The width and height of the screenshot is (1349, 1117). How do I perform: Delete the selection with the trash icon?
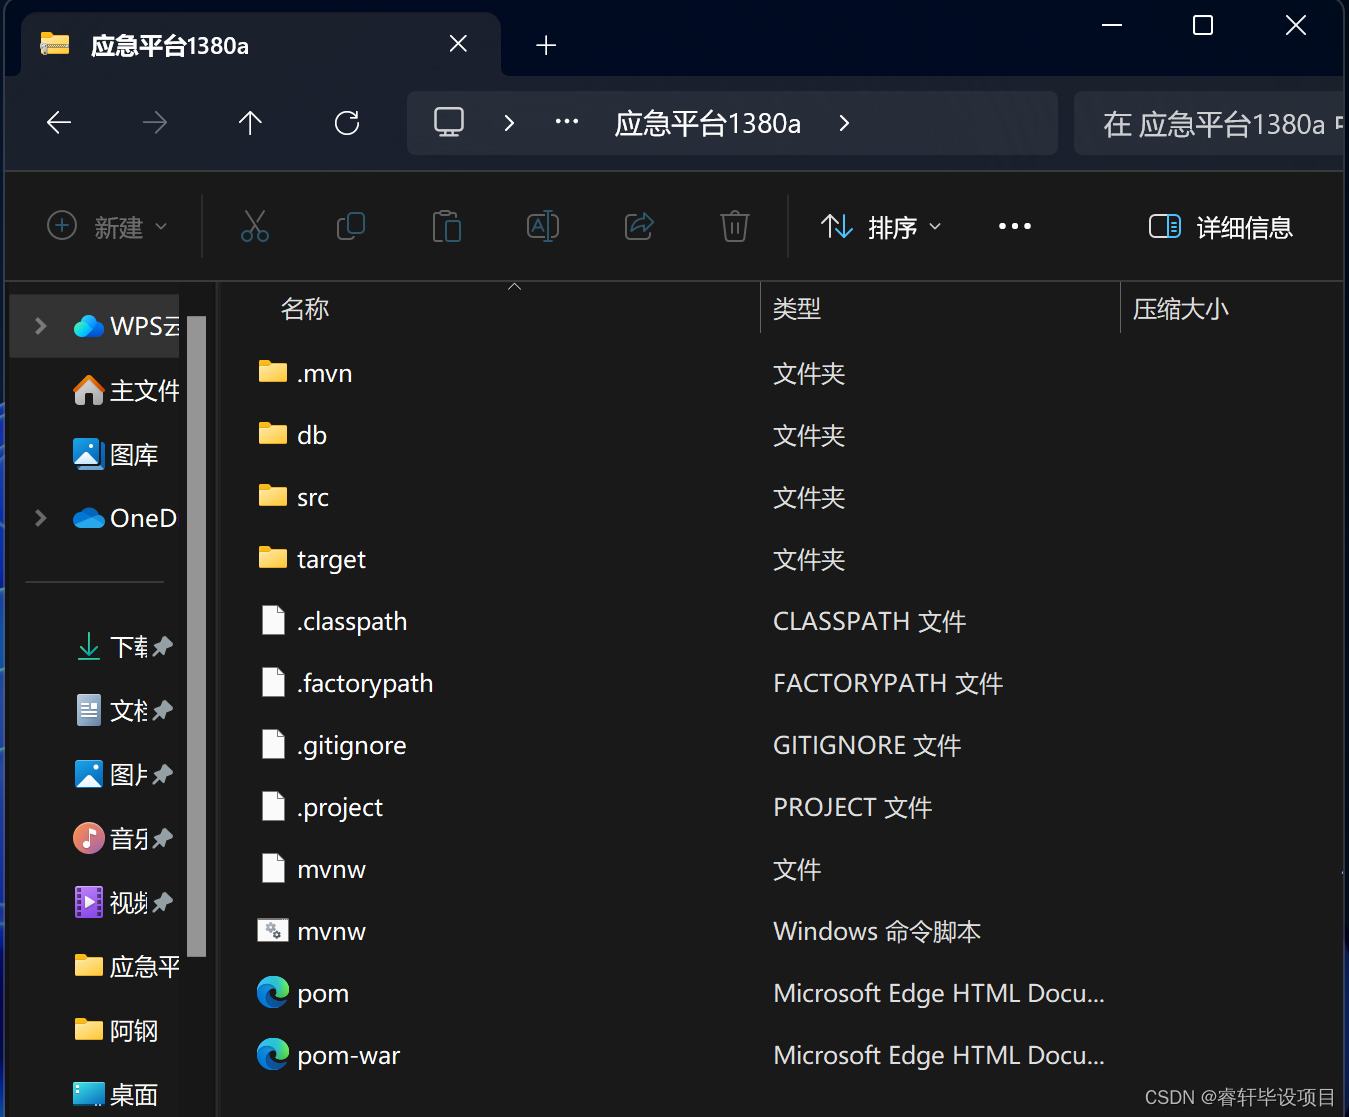pos(735,226)
